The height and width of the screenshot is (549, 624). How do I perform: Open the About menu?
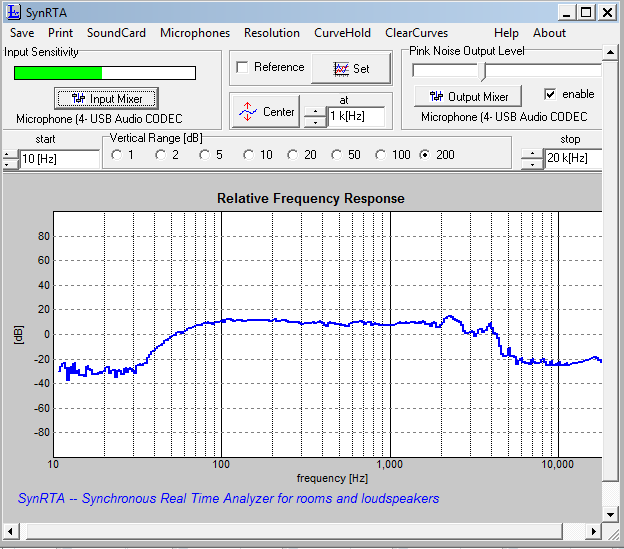click(x=549, y=33)
